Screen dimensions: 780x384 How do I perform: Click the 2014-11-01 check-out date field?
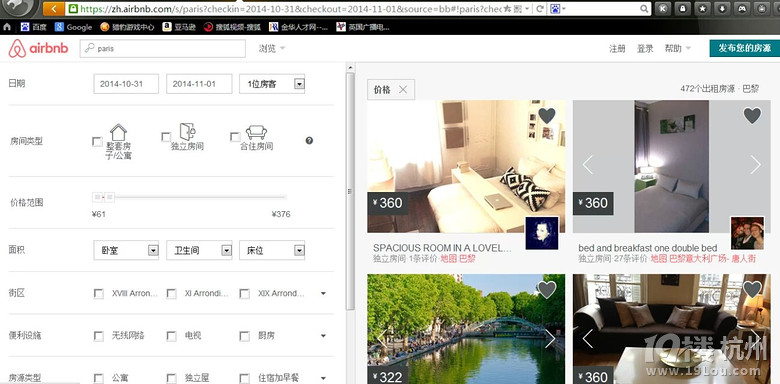(x=199, y=84)
